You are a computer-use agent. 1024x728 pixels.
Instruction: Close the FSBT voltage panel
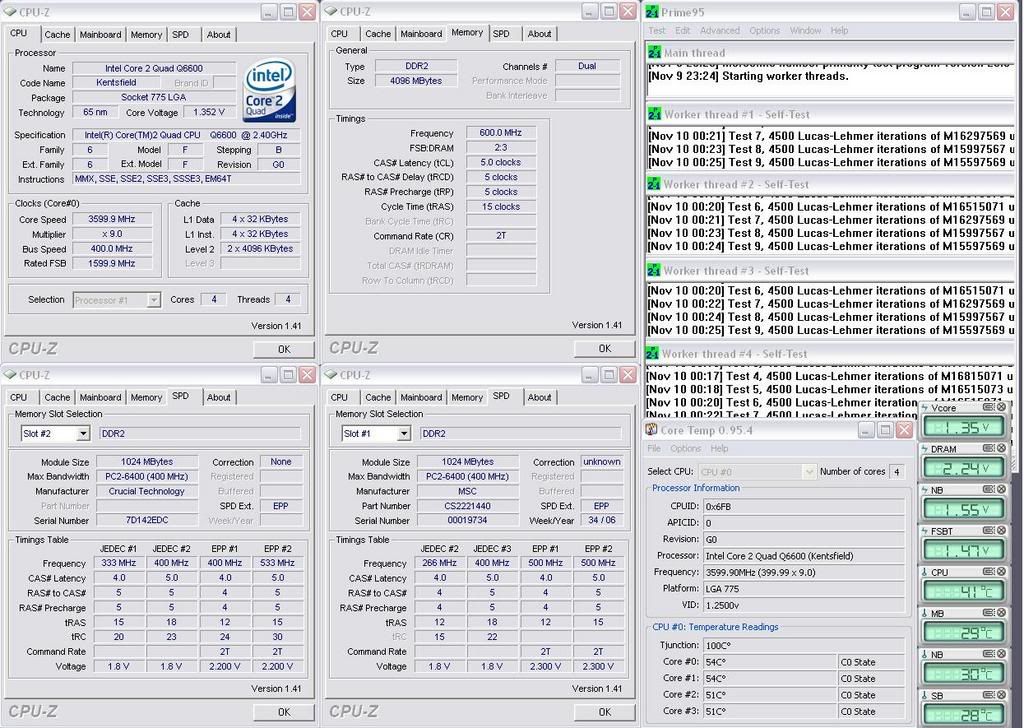click(x=1001, y=530)
